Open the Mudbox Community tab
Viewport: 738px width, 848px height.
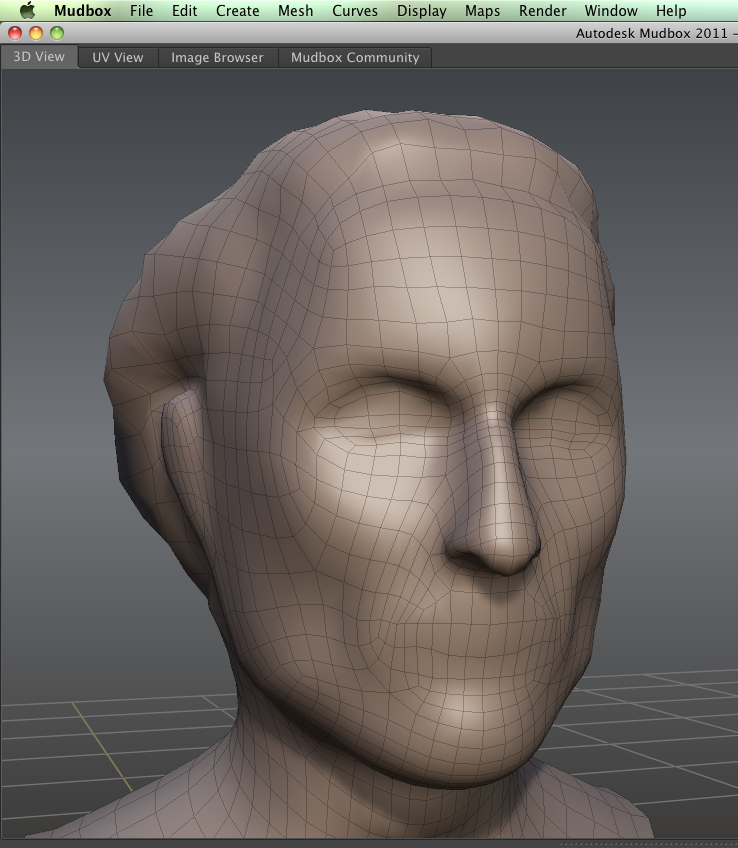coord(355,57)
